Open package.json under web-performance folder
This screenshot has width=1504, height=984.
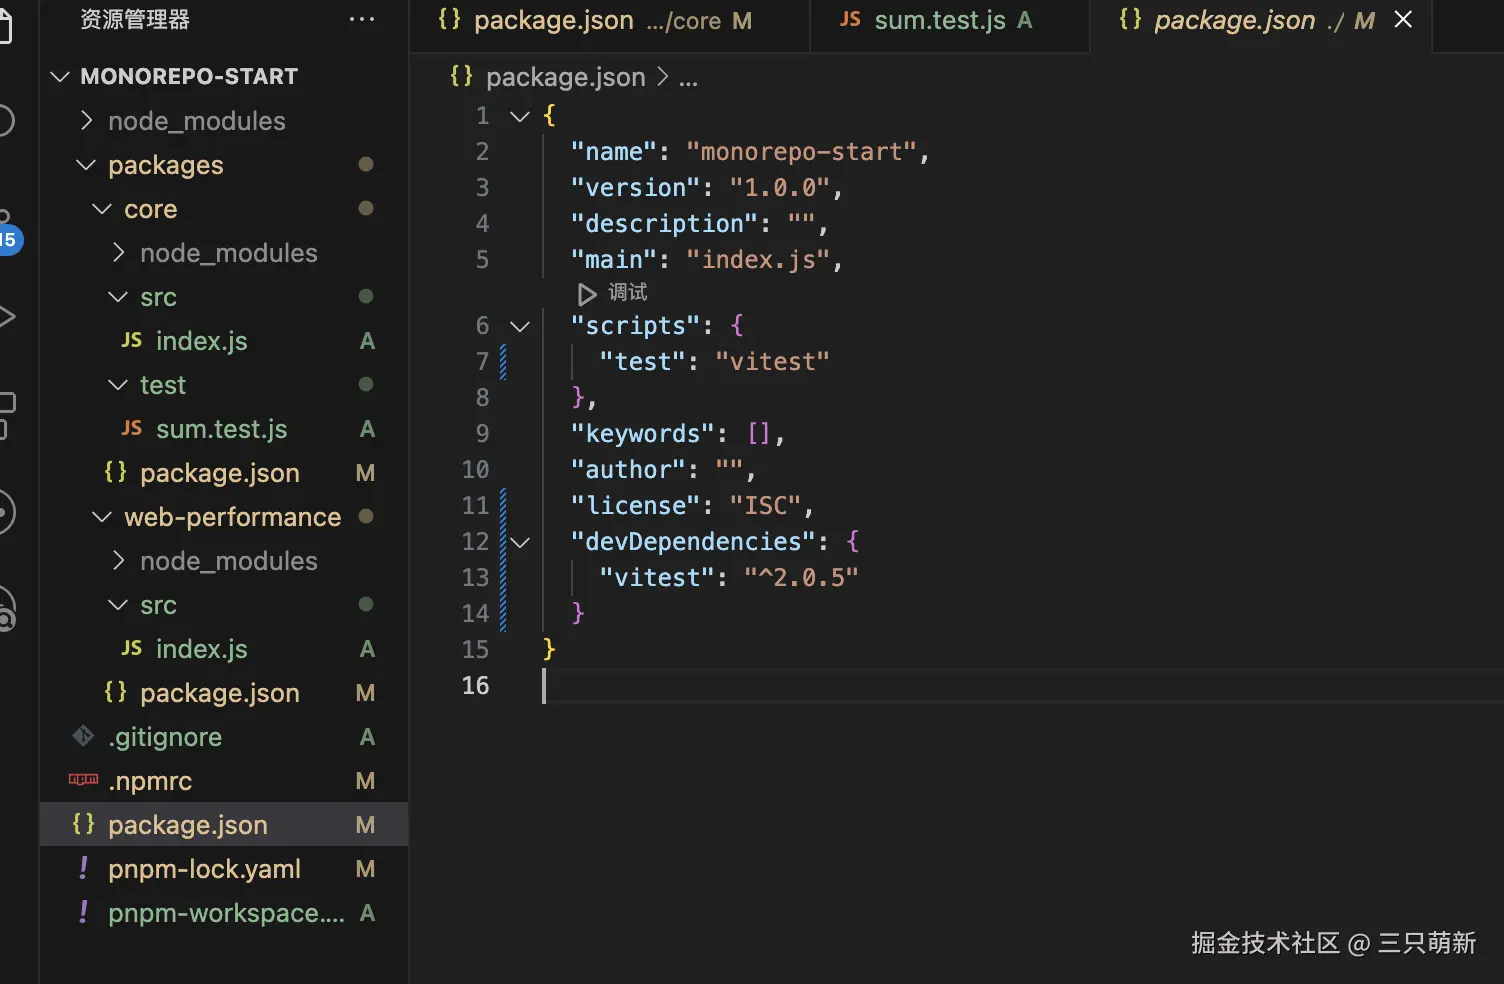(x=224, y=693)
